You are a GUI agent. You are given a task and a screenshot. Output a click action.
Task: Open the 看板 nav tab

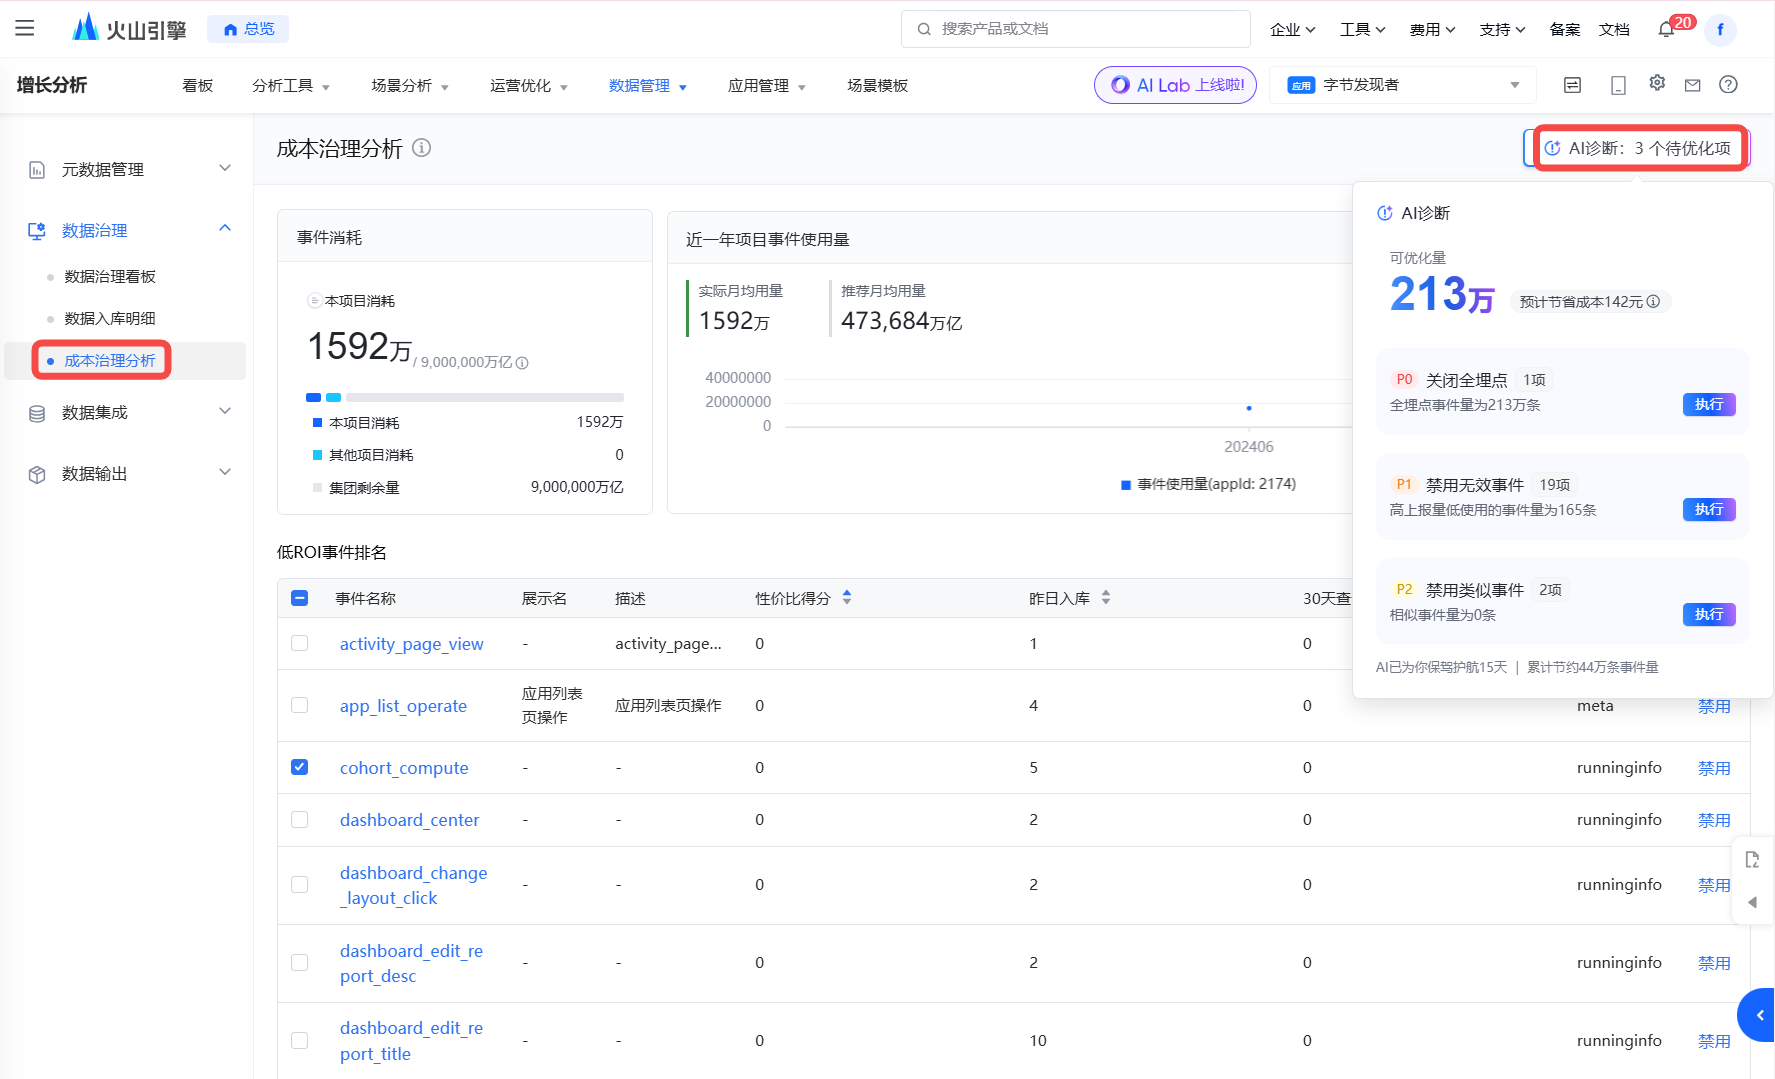[198, 86]
